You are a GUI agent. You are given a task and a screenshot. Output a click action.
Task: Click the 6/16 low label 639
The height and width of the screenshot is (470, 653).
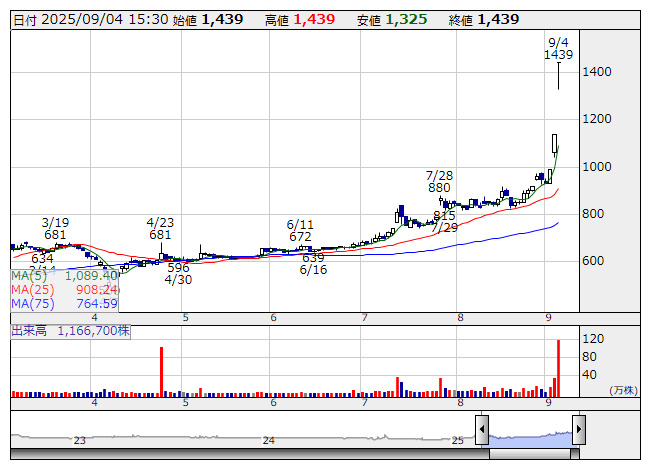(313, 258)
